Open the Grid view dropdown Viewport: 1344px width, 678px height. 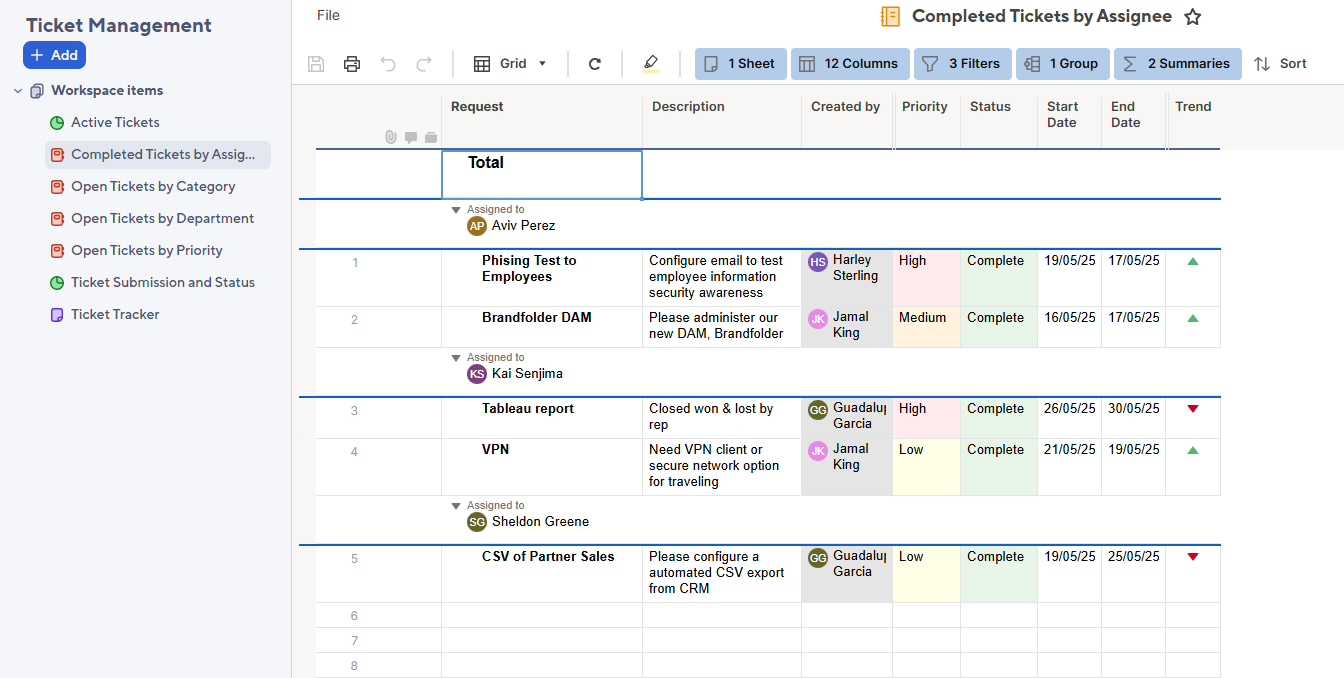point(511,64)
